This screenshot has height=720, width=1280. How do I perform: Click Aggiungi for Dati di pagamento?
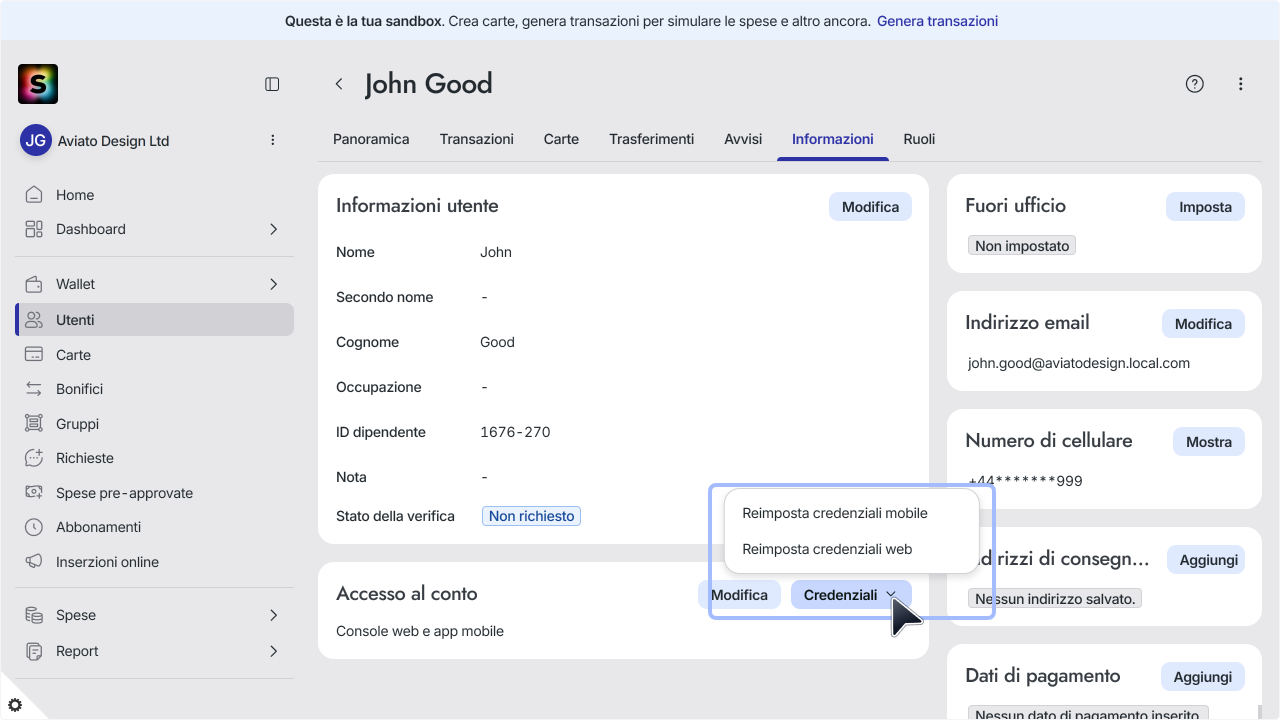(1203, 677)
